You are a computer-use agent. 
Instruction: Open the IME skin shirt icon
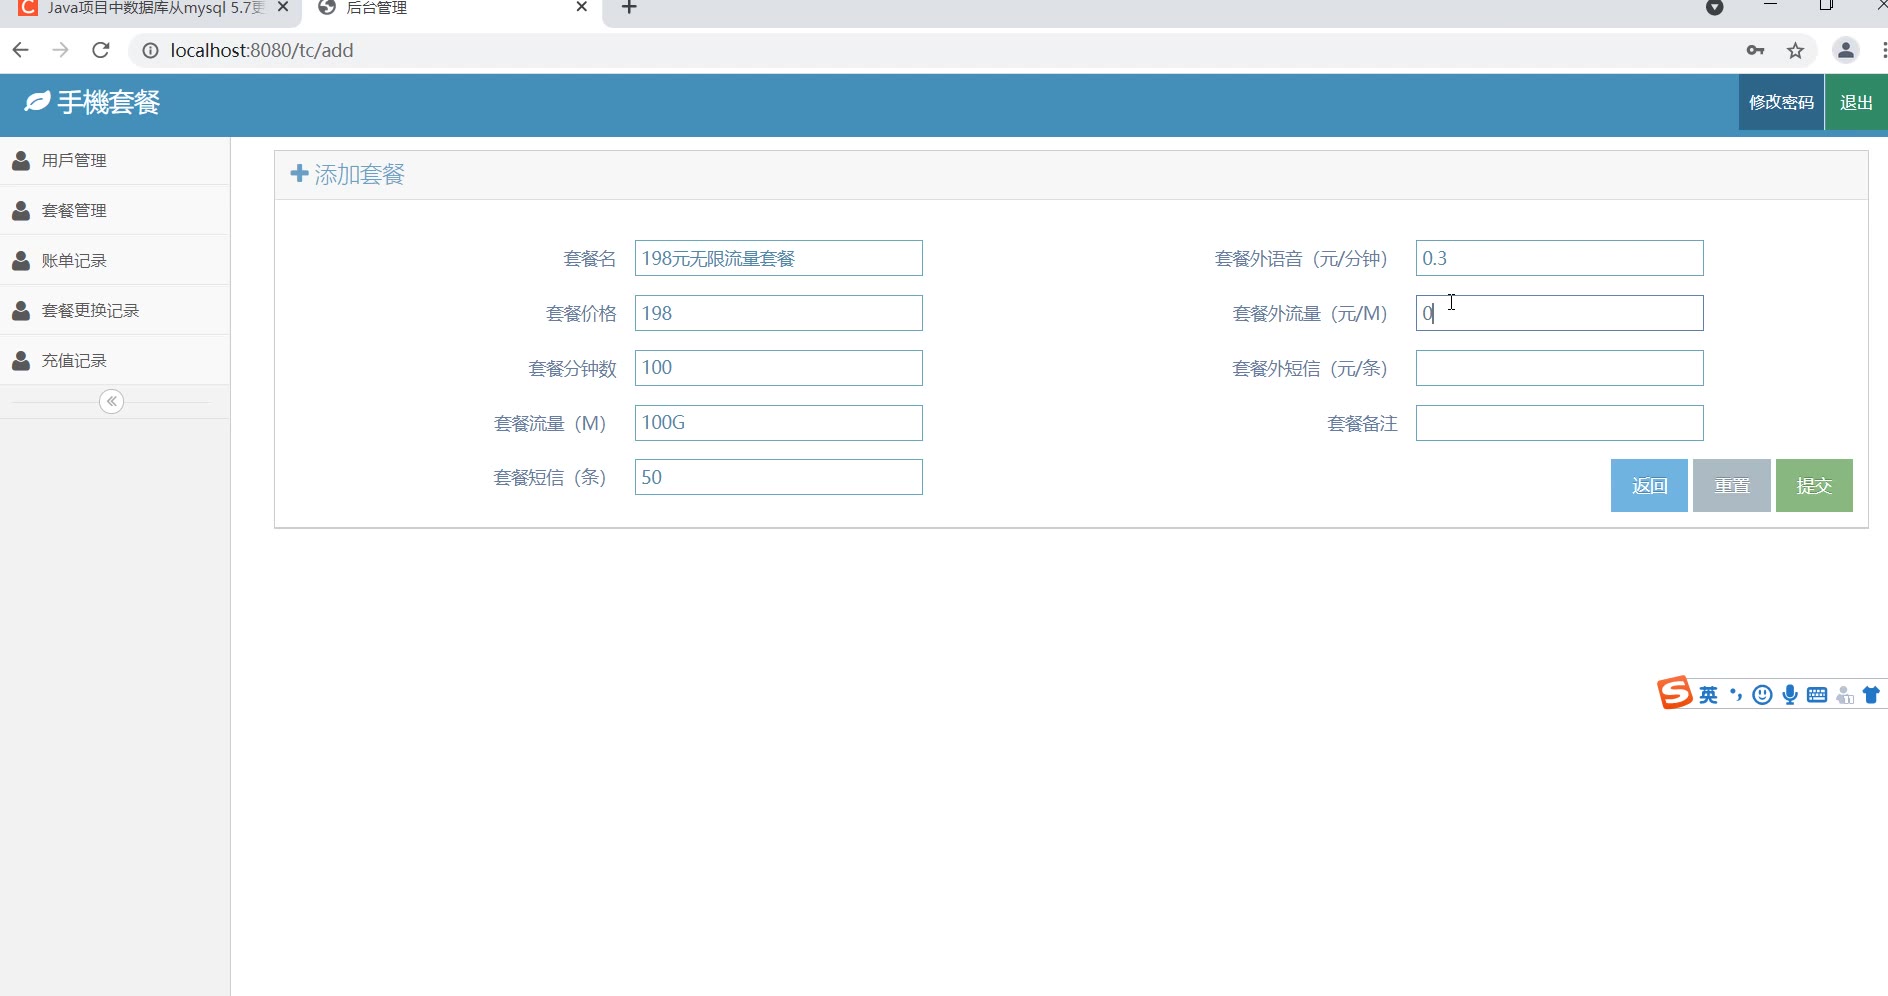(1871, 695)
